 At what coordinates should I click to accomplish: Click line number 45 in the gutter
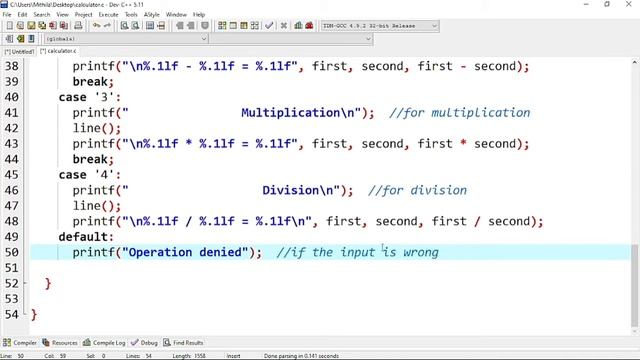(x=11, y=175)
